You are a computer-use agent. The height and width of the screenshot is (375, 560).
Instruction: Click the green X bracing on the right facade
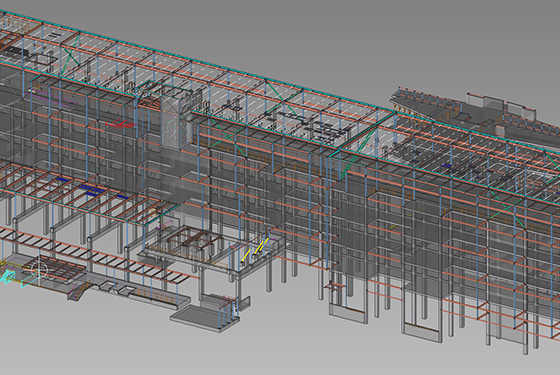(x=505, y=206)
